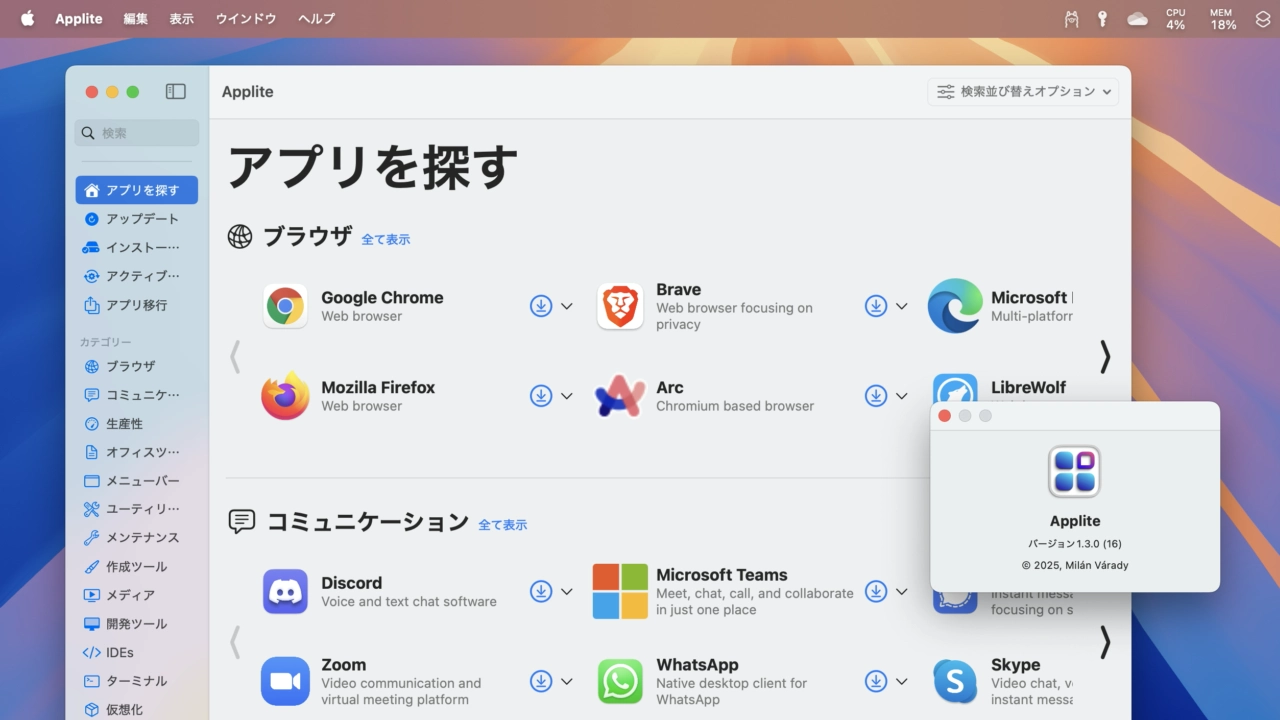The image size is (1280, 720).
Task: Click the download icon for Google Chrome
Action: (541, 306)
